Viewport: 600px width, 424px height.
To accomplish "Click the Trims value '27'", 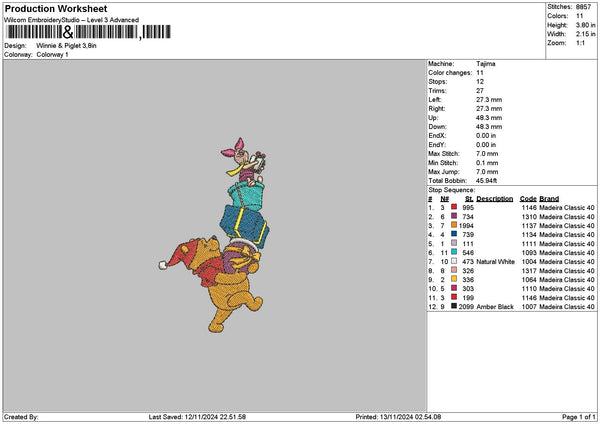I will point(480,91).
